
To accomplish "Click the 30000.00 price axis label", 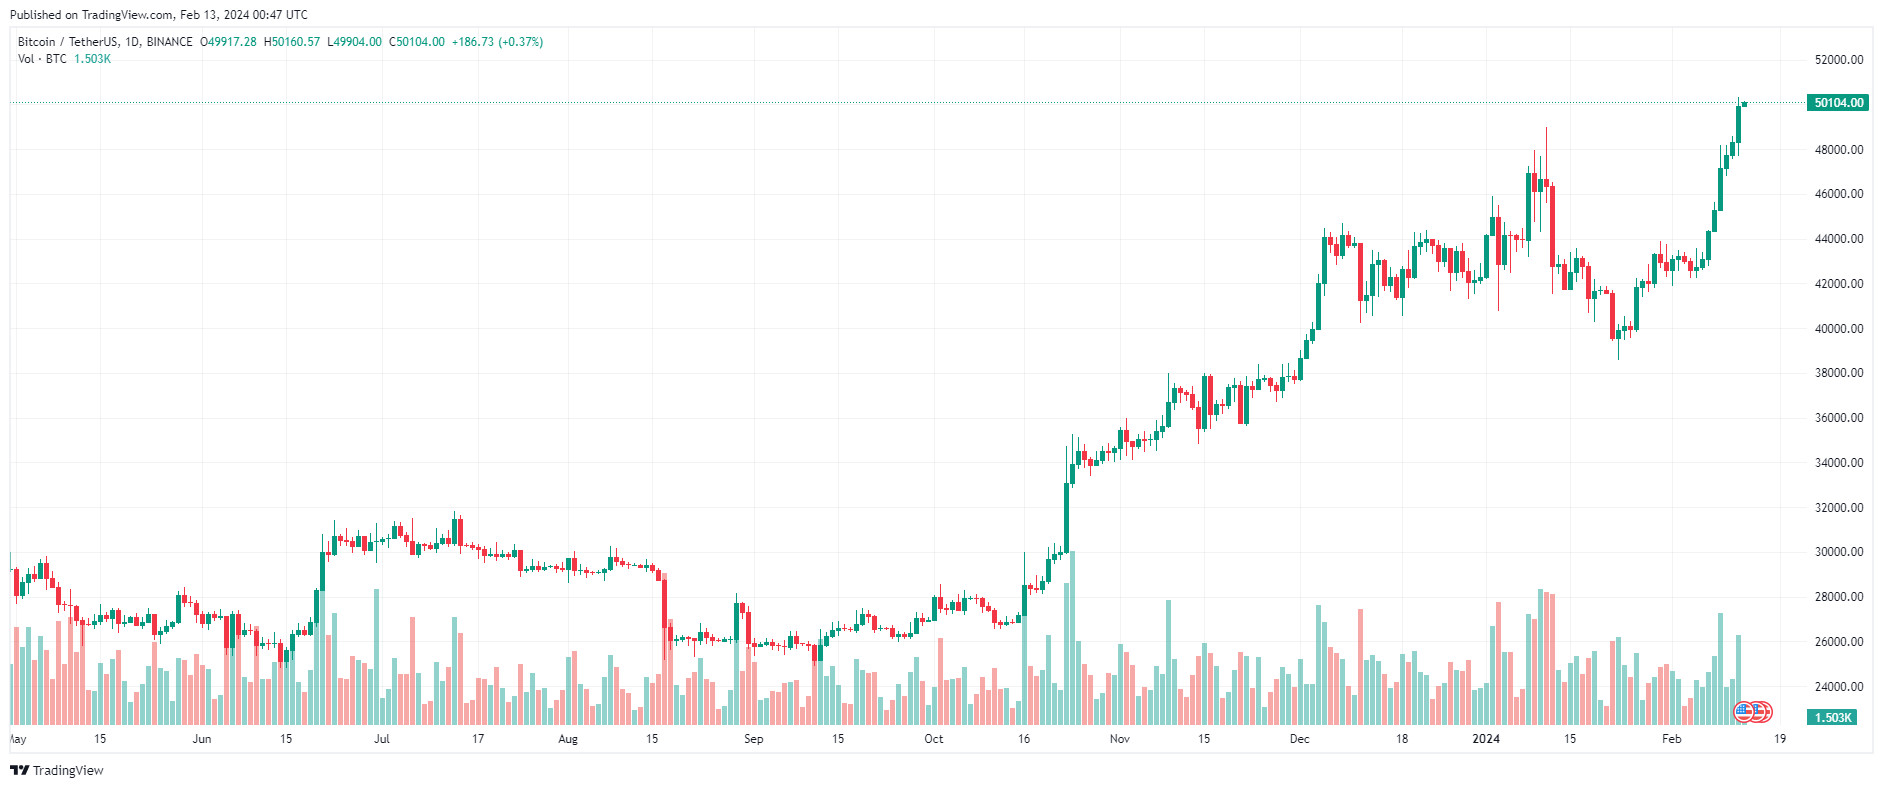I will coord(1839,552).
